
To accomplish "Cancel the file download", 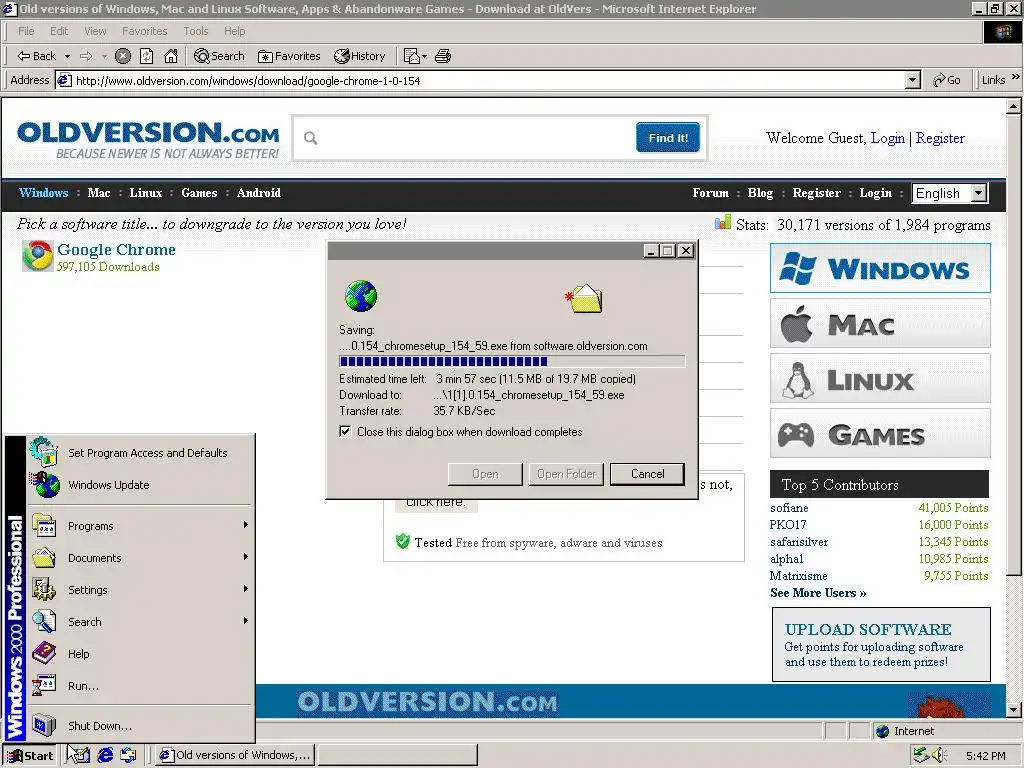I will [x=647, y=474].
